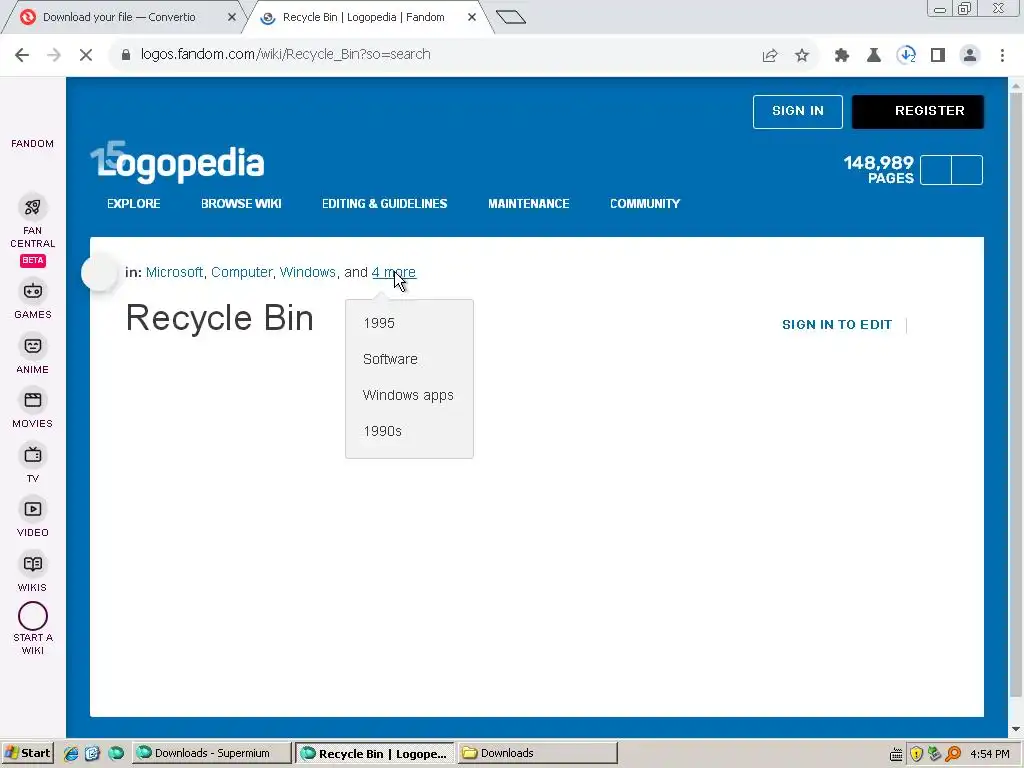Go forward with browser forward arrow
Viewport: 1024px width, 768px height.
pos(54,55)
